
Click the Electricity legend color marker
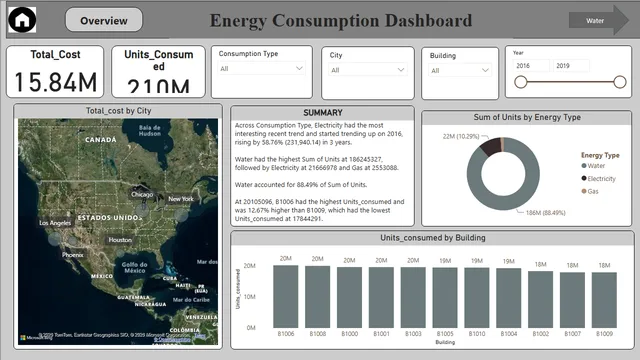point(584,178)
